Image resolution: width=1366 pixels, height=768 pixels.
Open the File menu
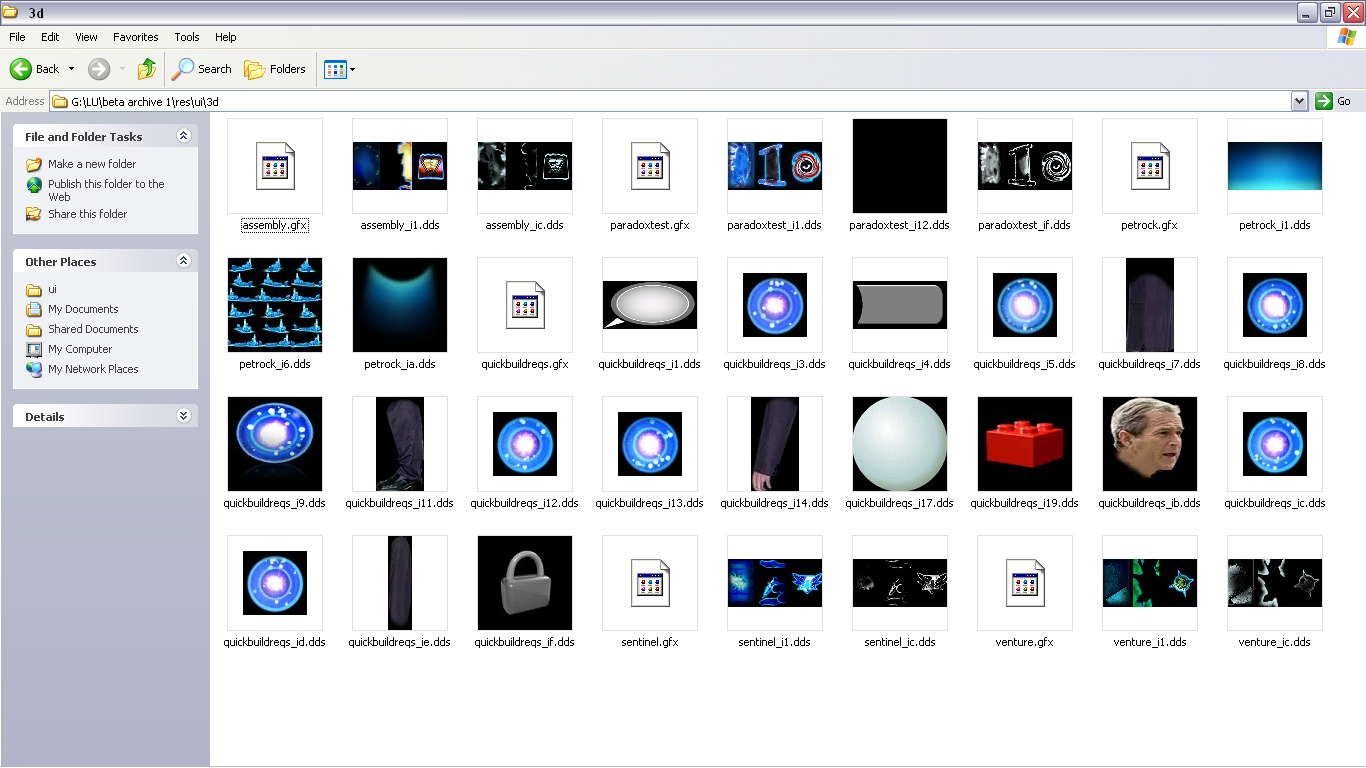point(17,37)
